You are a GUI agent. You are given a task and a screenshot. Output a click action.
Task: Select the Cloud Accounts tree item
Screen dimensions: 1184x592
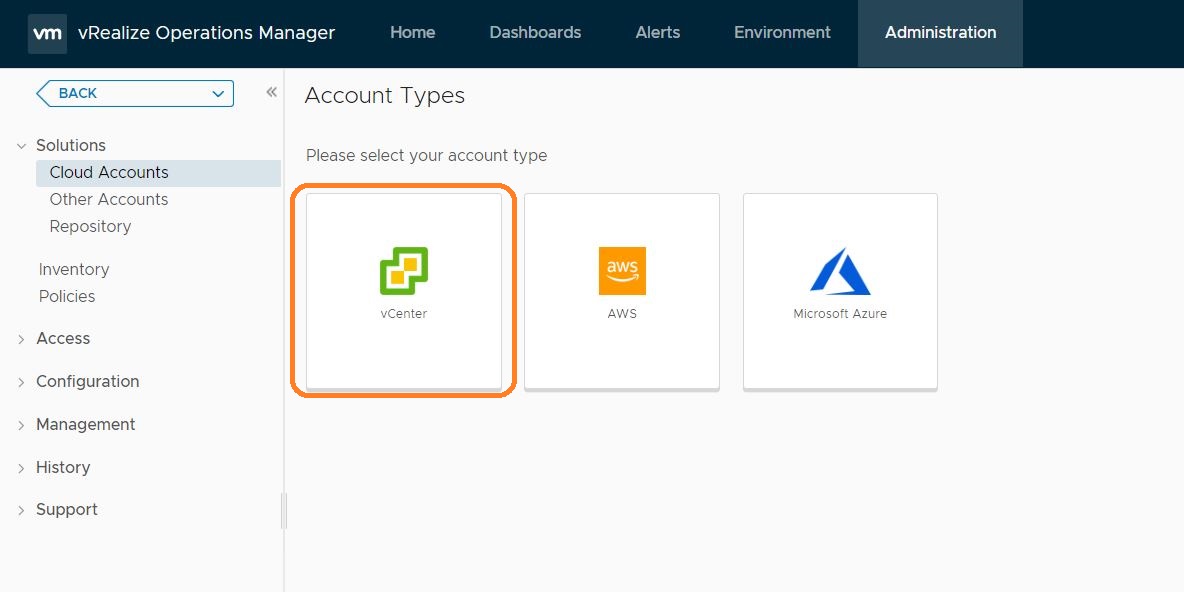(108, 172)
